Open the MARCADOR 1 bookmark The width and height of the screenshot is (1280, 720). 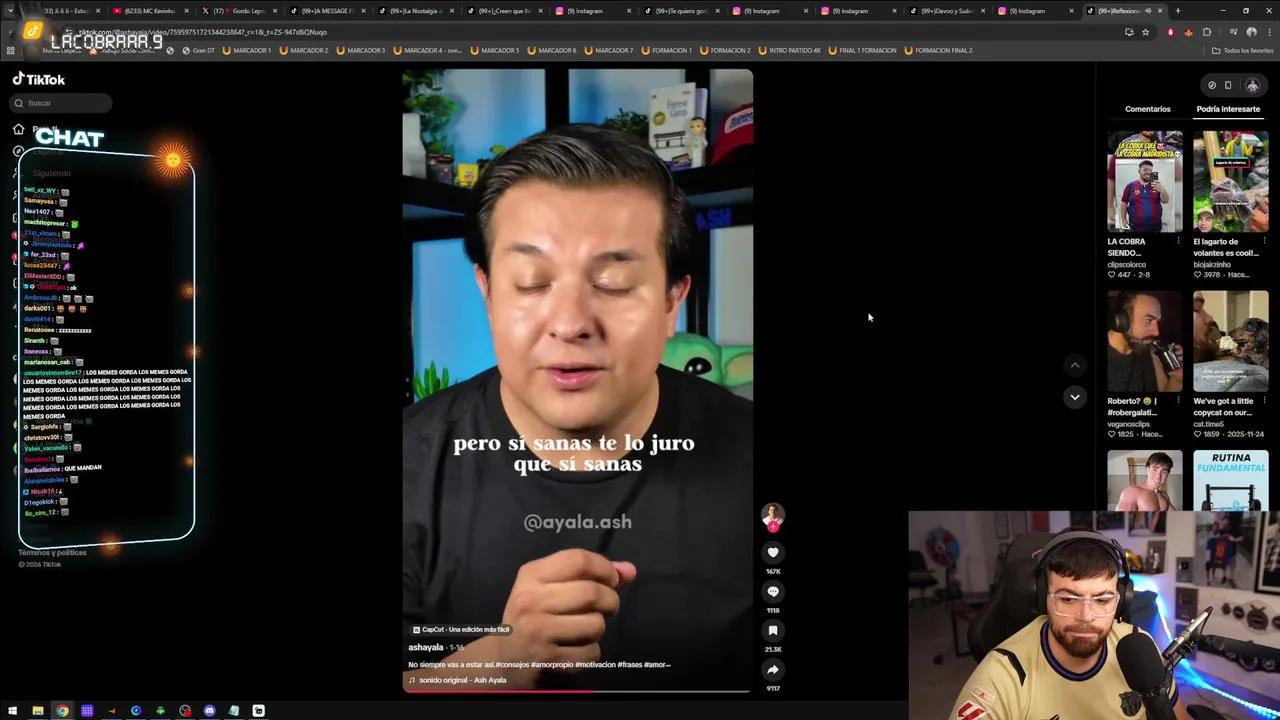247,50
